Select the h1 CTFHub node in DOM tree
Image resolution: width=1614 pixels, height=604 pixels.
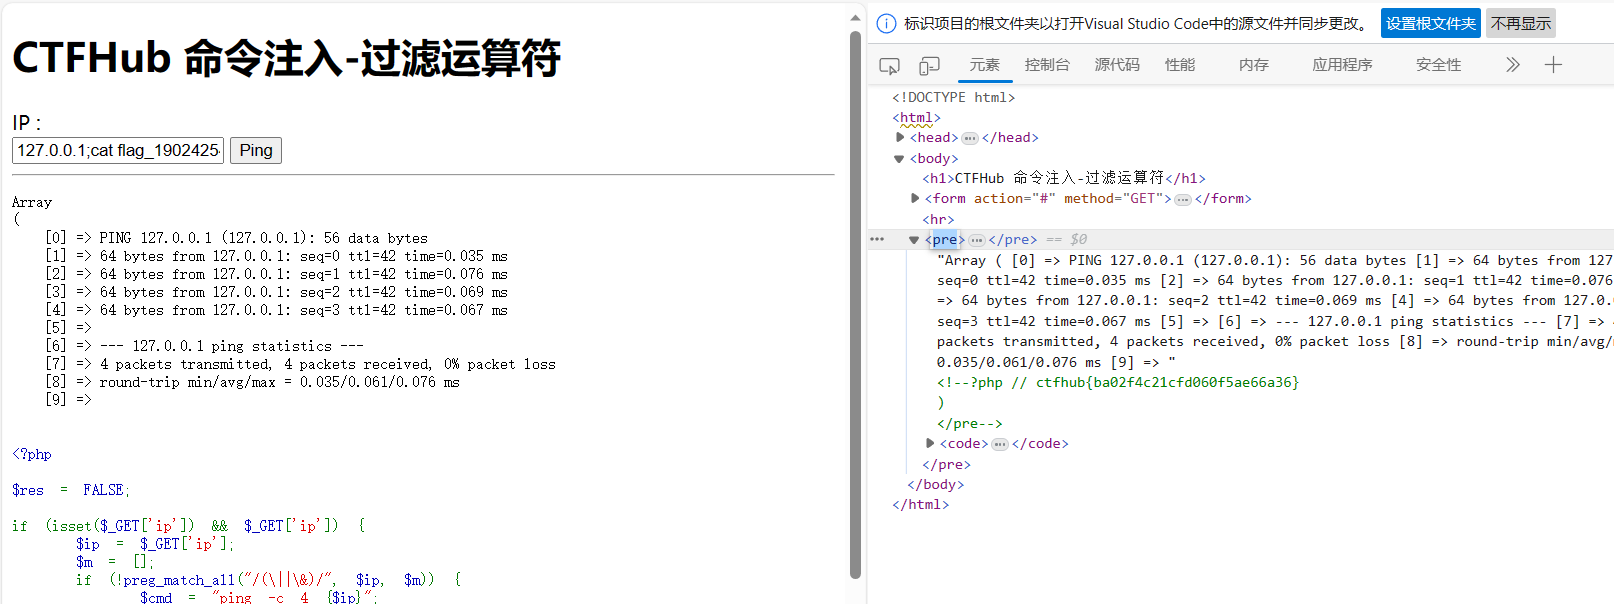pos(1064,178)
